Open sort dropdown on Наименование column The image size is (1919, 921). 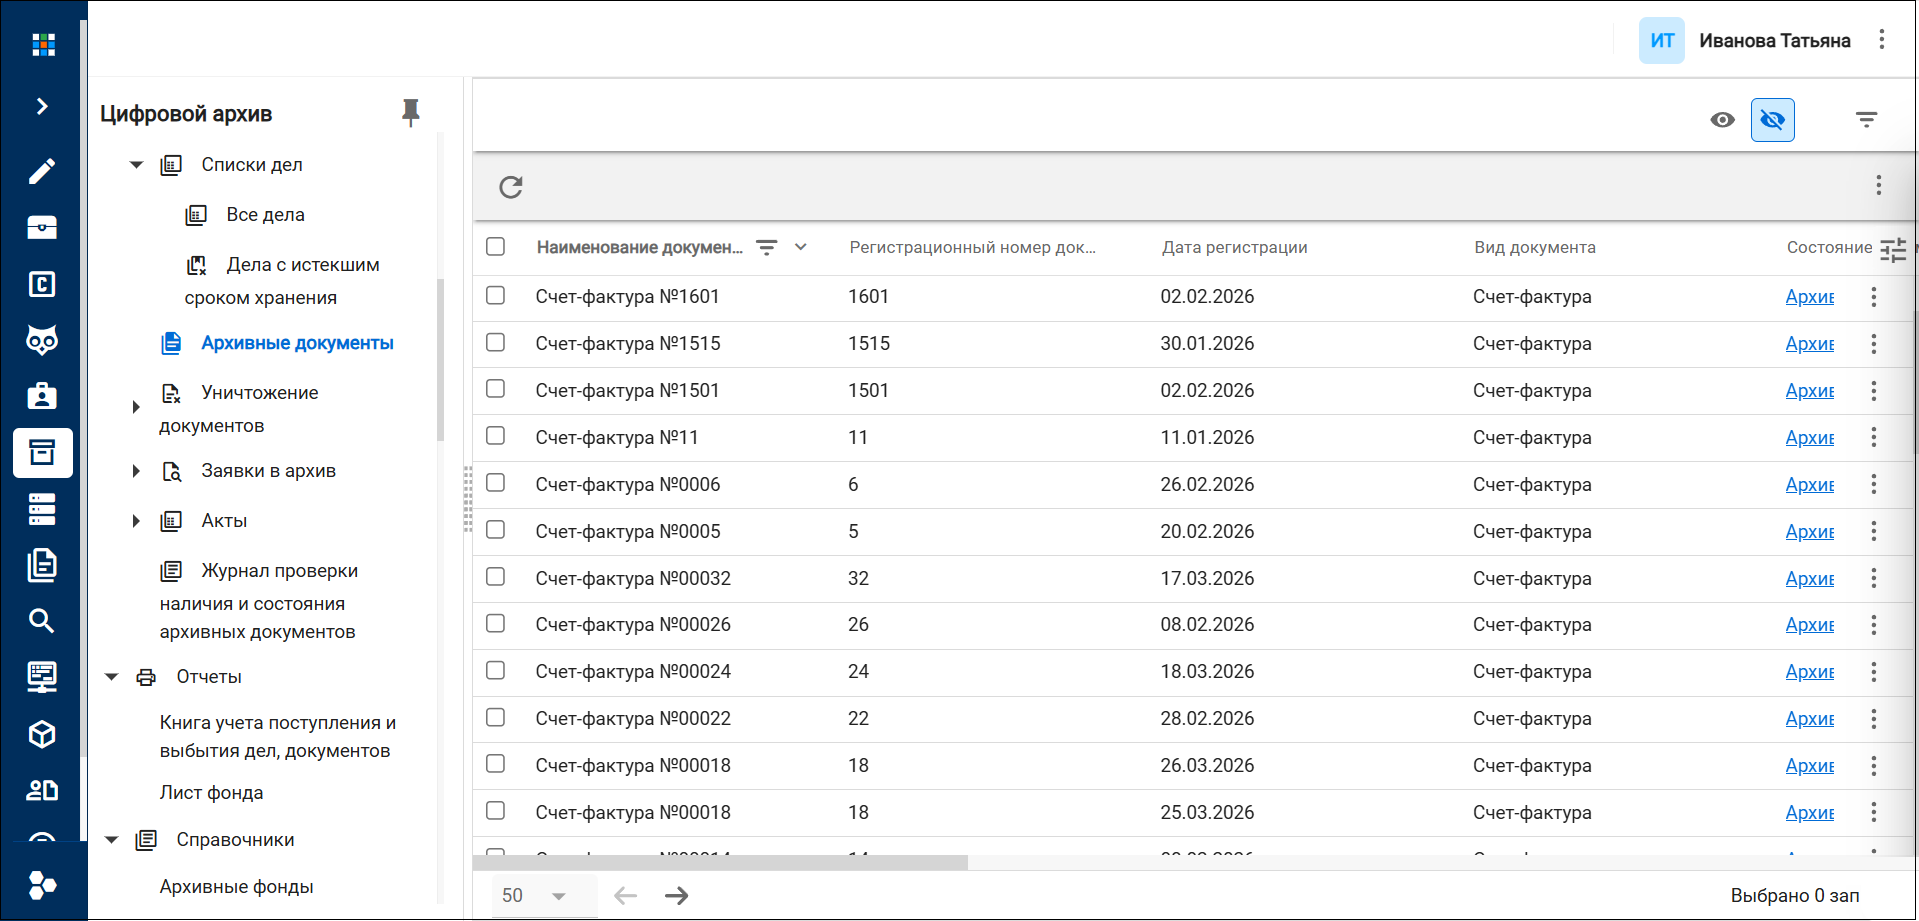(801, 247)
